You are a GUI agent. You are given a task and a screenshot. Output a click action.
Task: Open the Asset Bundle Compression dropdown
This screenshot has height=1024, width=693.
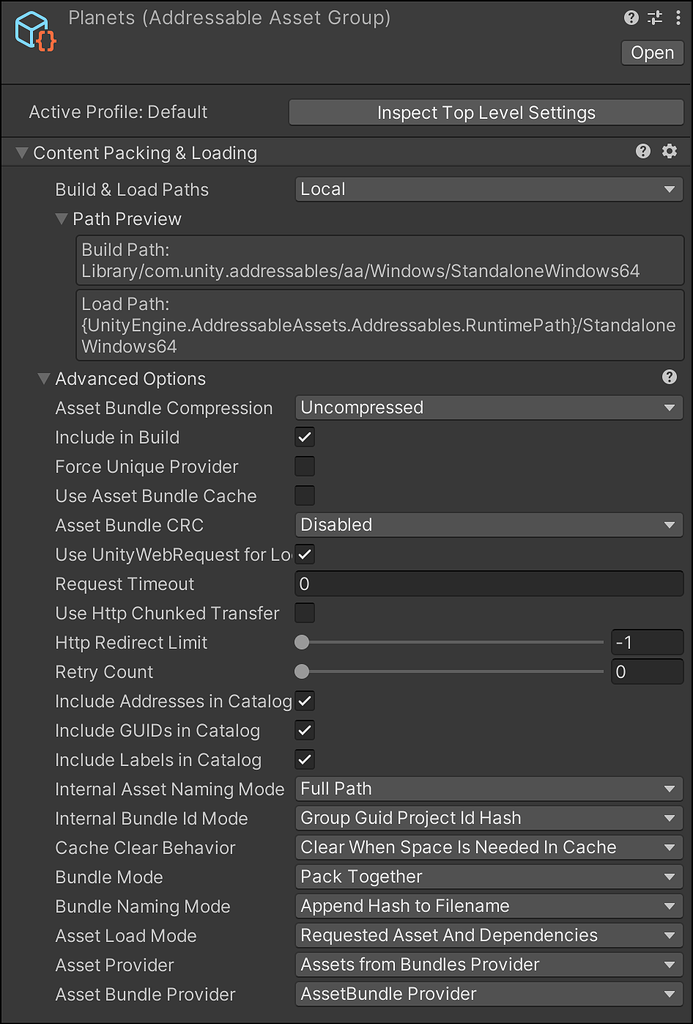[488, 408]
